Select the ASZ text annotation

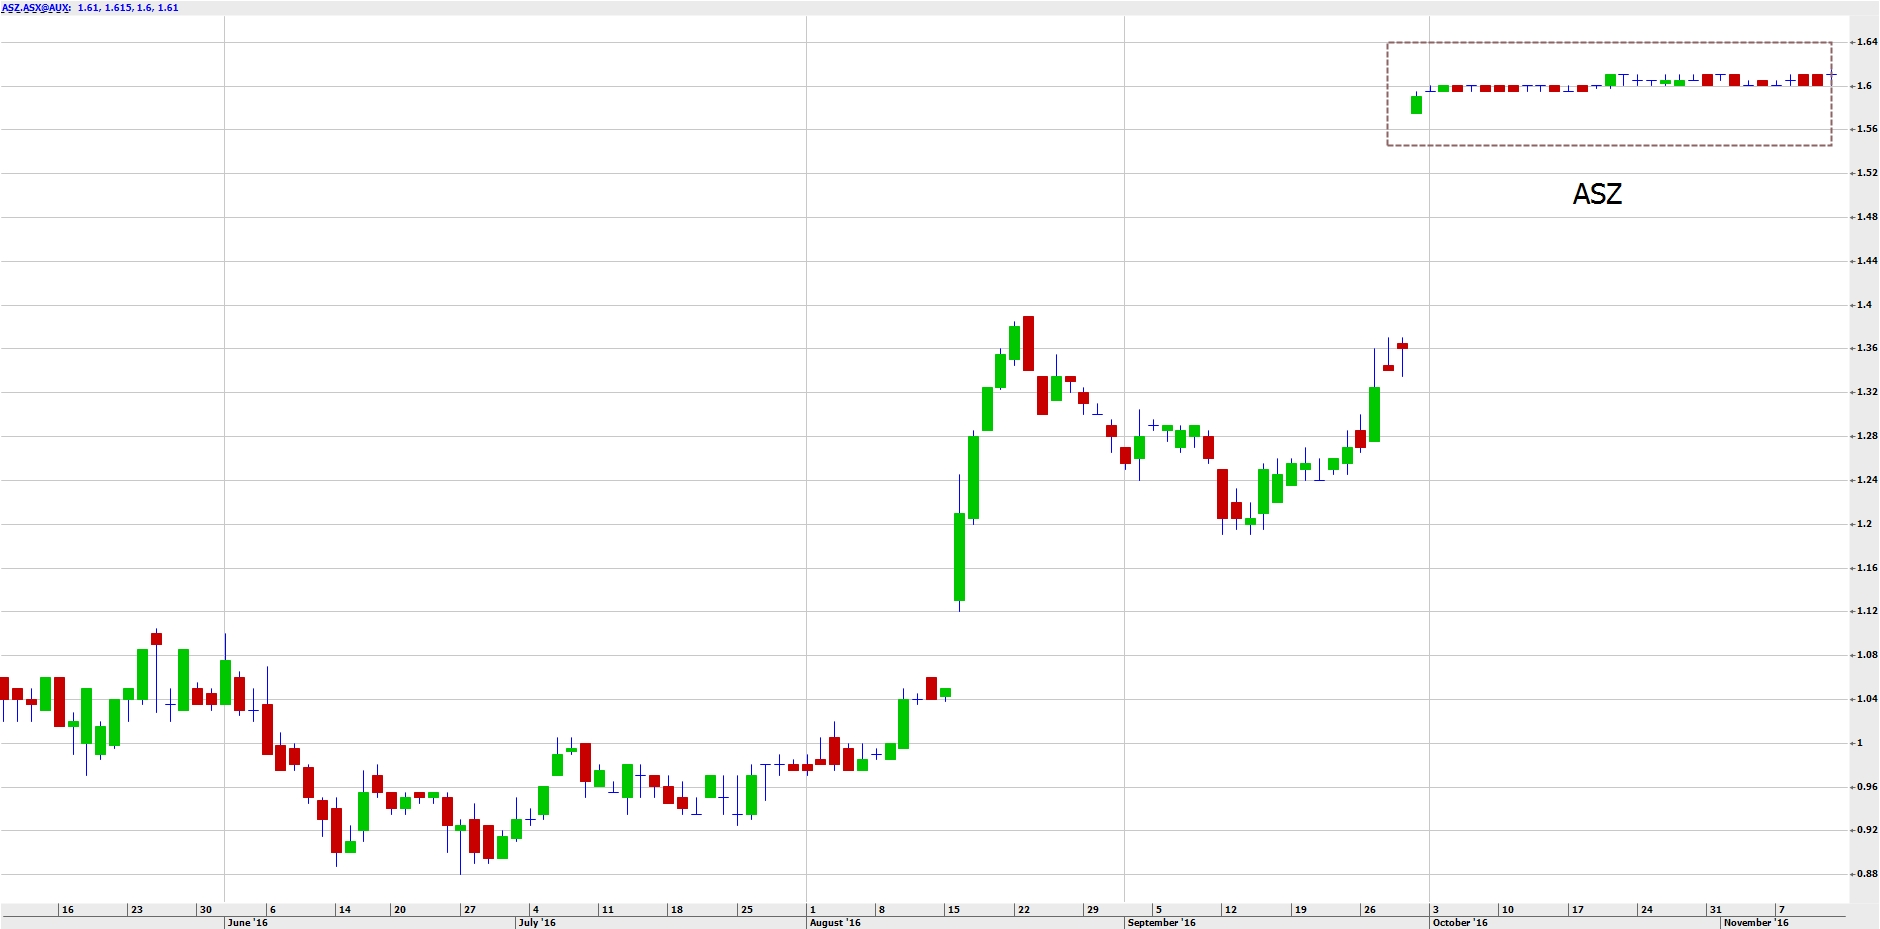[x=1597, y=194]
